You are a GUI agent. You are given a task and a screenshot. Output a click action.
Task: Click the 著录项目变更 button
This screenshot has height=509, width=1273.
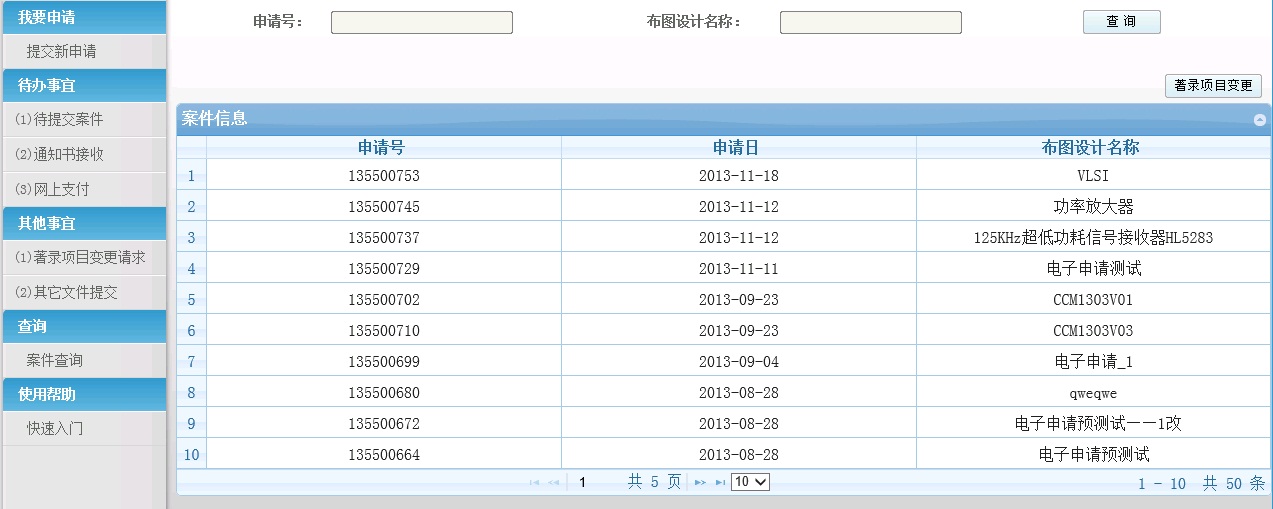coord(1213,86)
